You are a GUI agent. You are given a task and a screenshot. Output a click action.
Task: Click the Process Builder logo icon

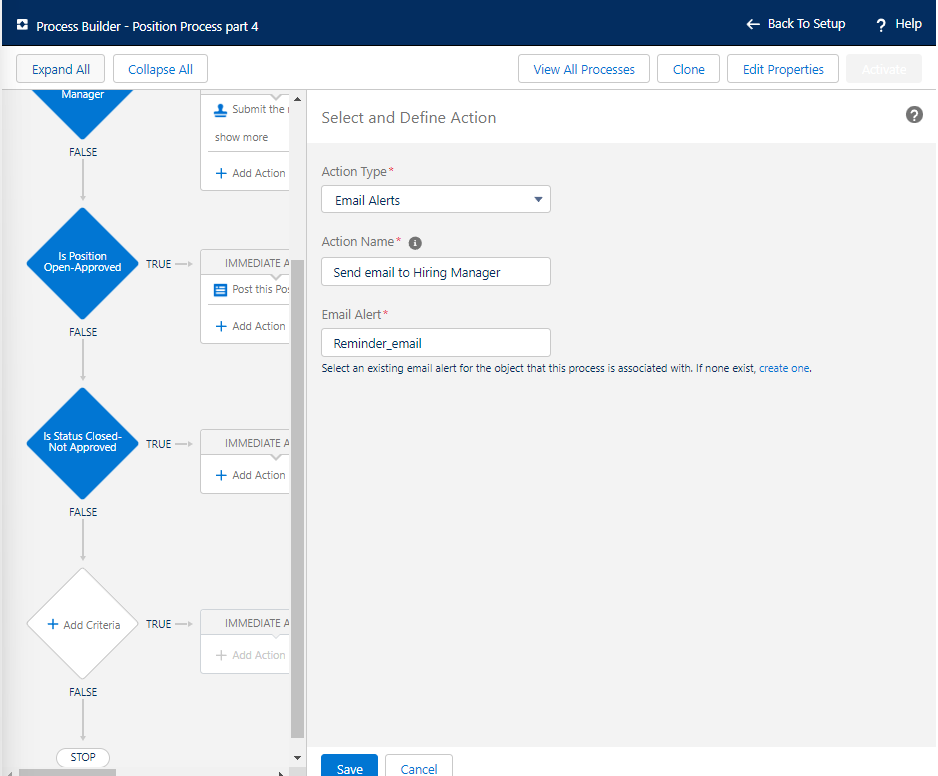pos(22,25)
